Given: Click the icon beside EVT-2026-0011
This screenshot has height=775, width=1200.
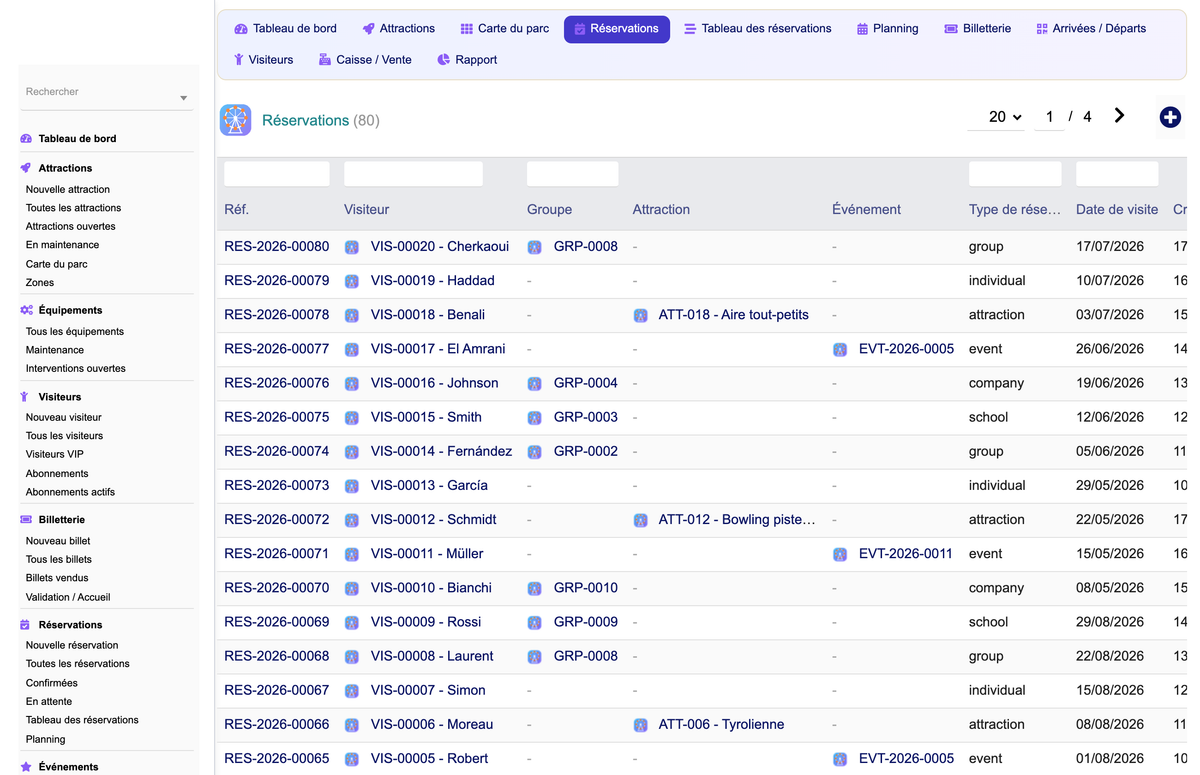Looking at the screenshot, I should [x=840, y=554].
